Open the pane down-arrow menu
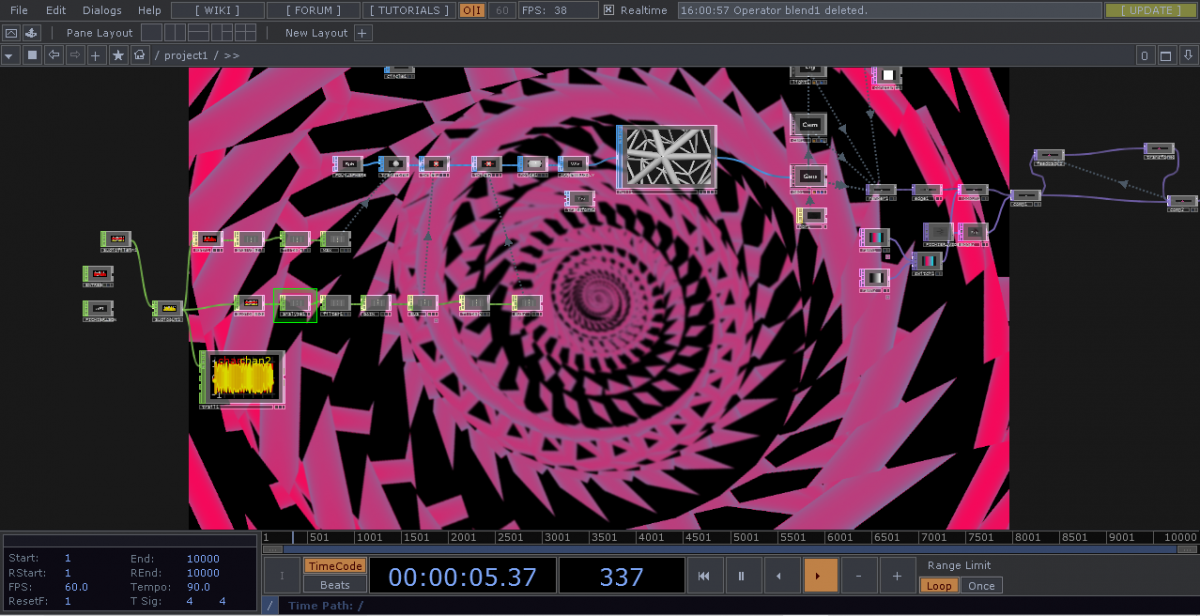This screenshot has height=616, width=1200. click(x=1187, y=55)
